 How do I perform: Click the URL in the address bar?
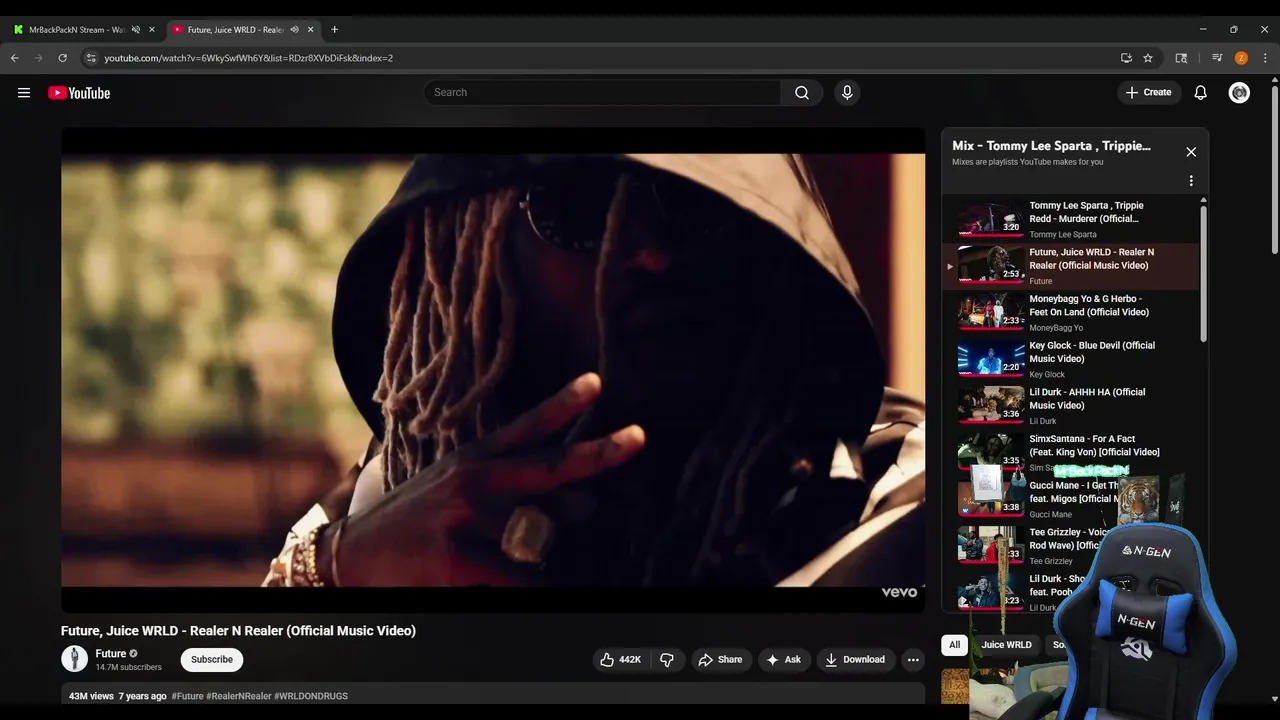coord(248,58)
